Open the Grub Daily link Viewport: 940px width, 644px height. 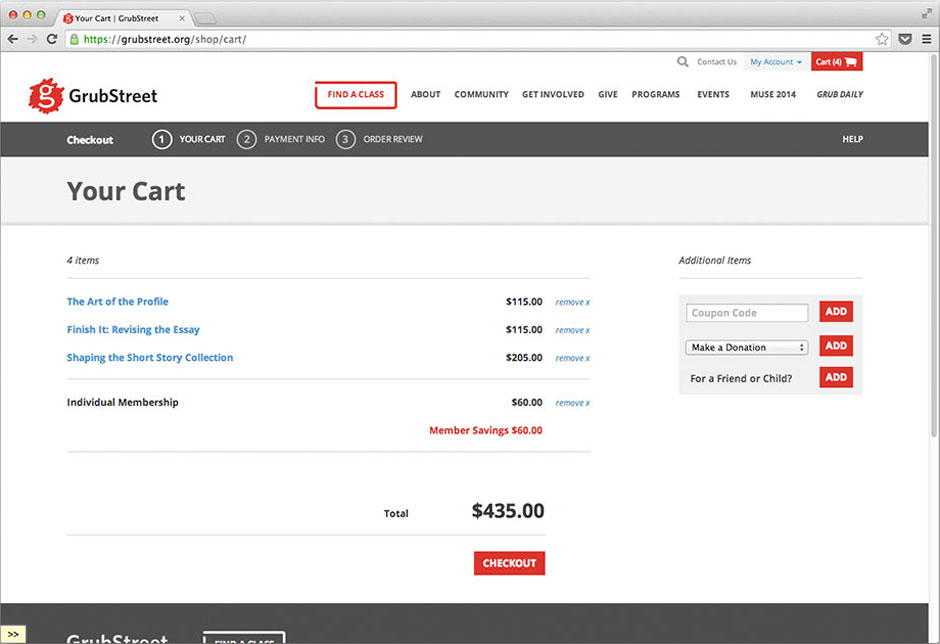pyautogui.click(x=839, y=95)
